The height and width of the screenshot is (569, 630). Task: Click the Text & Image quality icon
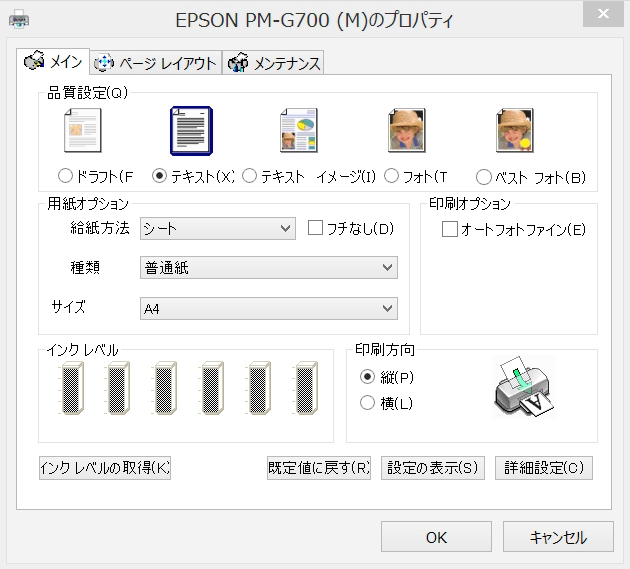(299, 131)
